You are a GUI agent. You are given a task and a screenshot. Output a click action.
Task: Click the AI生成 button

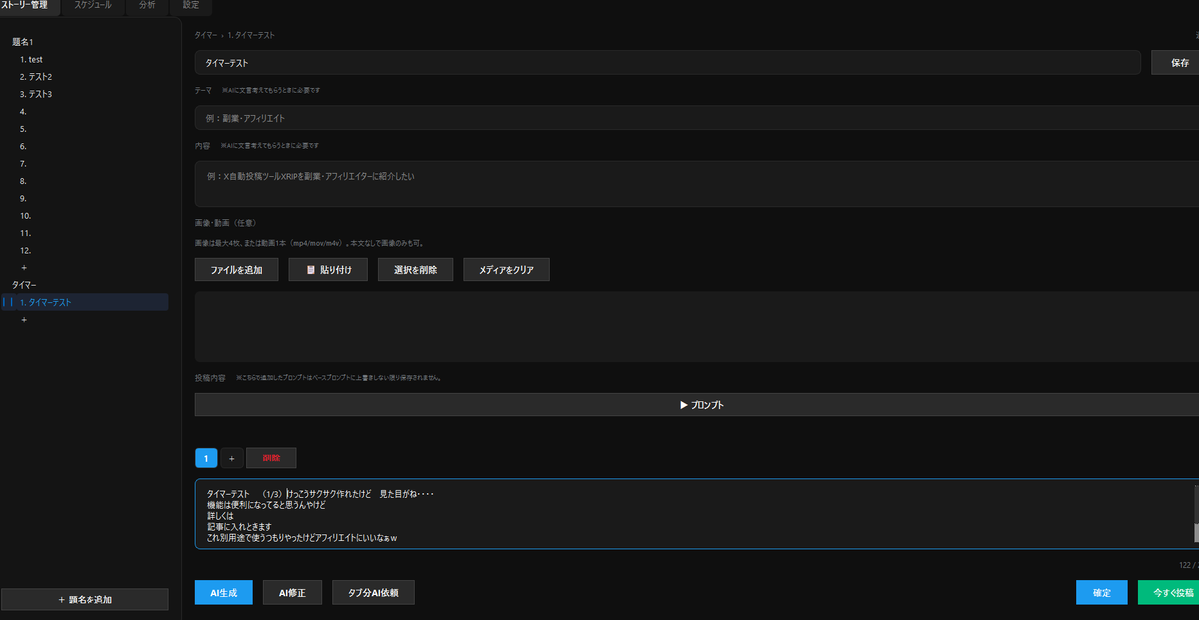224,592
